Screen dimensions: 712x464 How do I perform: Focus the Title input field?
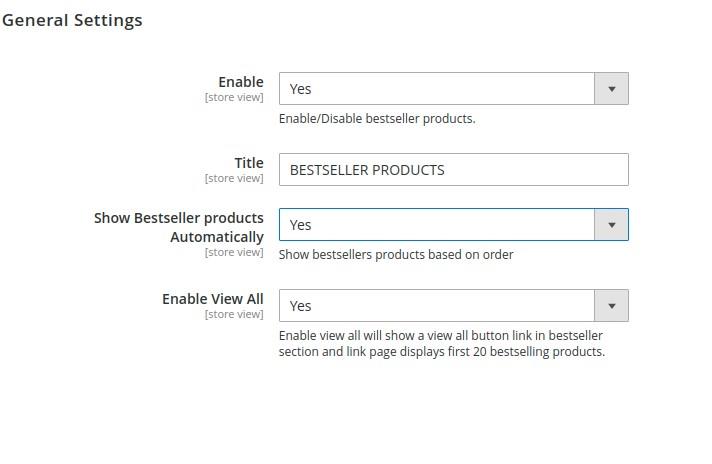540,170
